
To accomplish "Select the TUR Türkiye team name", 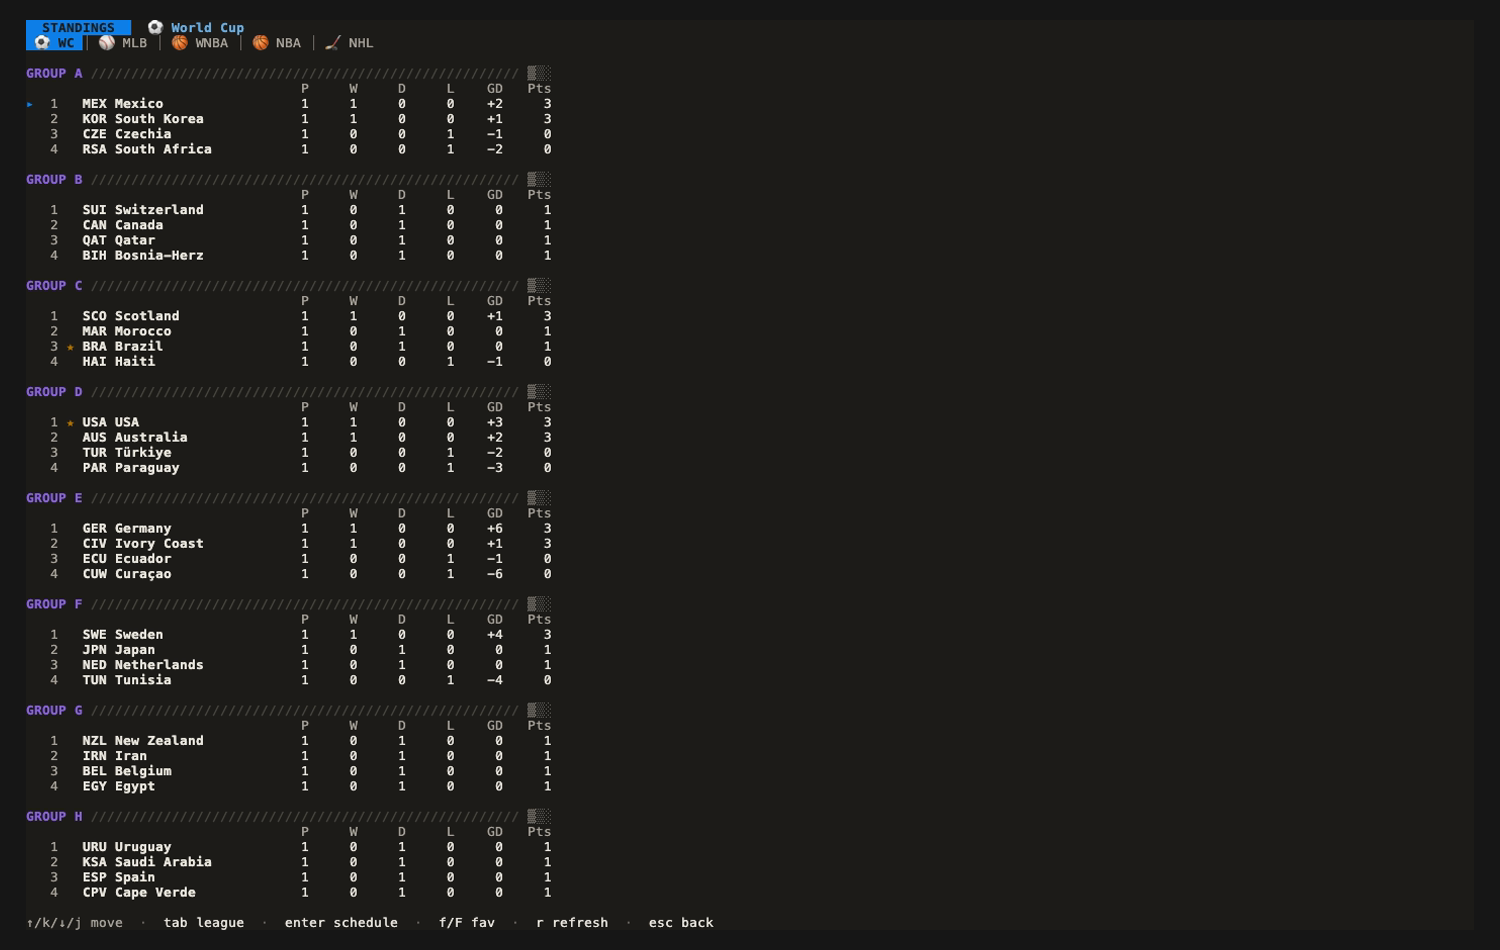I will [x=127, y=453].
